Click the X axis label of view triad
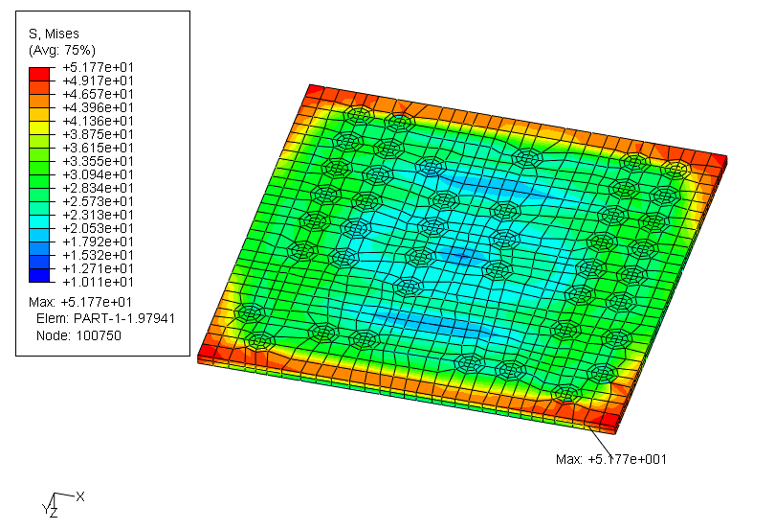This screenshot has width=775, height=530. [x=80, y=496]
